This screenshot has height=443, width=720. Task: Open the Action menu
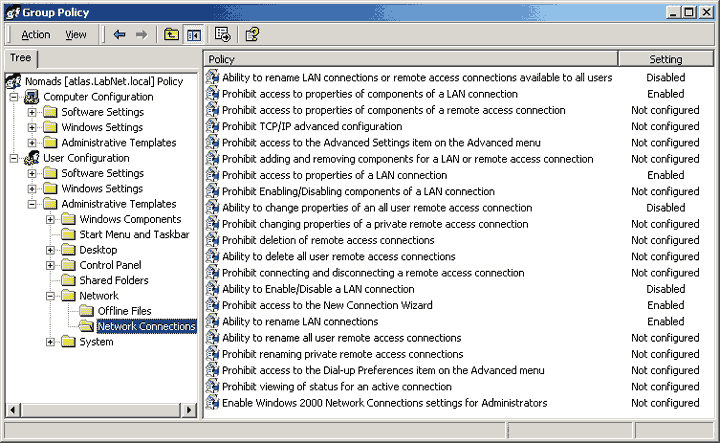pos(35,35)
